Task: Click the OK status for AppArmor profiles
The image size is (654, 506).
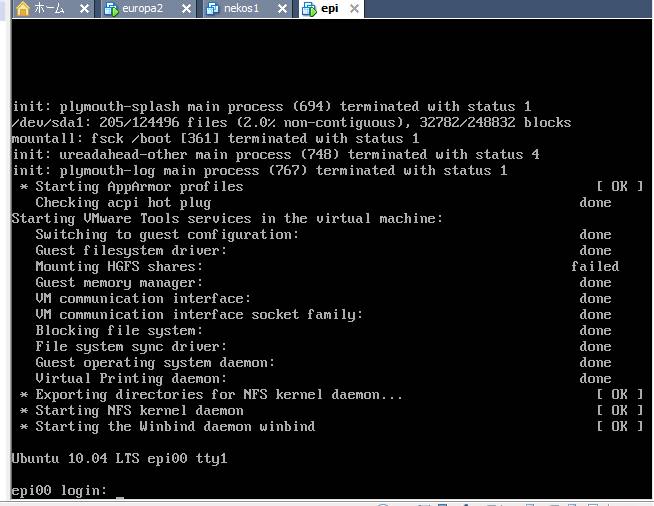Action: point(612,187)
